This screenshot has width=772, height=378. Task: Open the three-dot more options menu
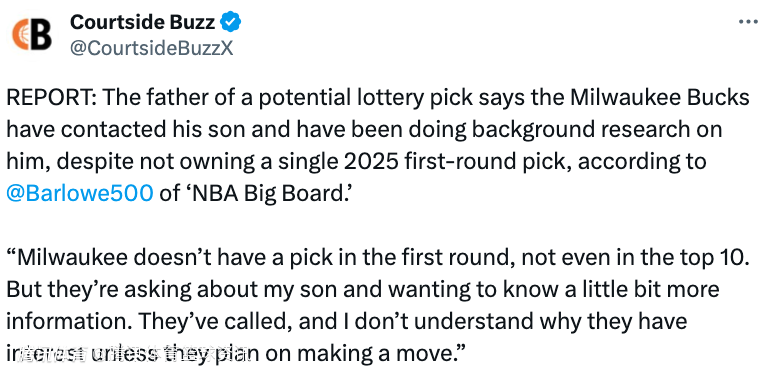pyautogui.click(x=749, y=22)
